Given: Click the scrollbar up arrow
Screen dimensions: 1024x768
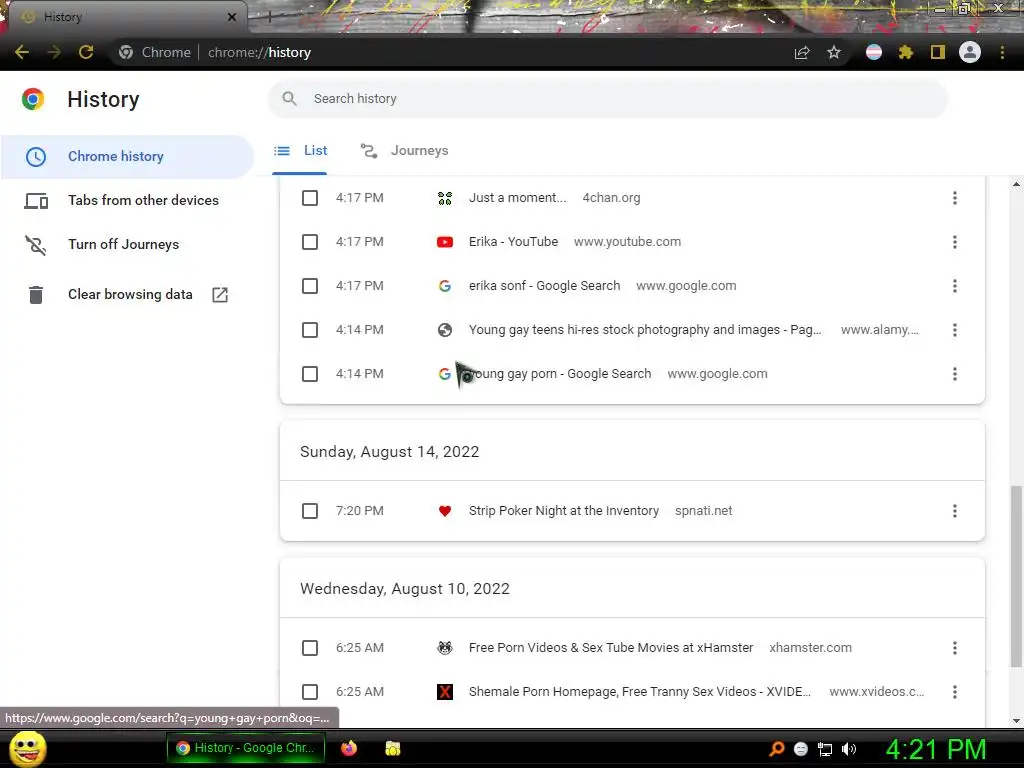Looking at the screenshot, I should [1016, 184].
